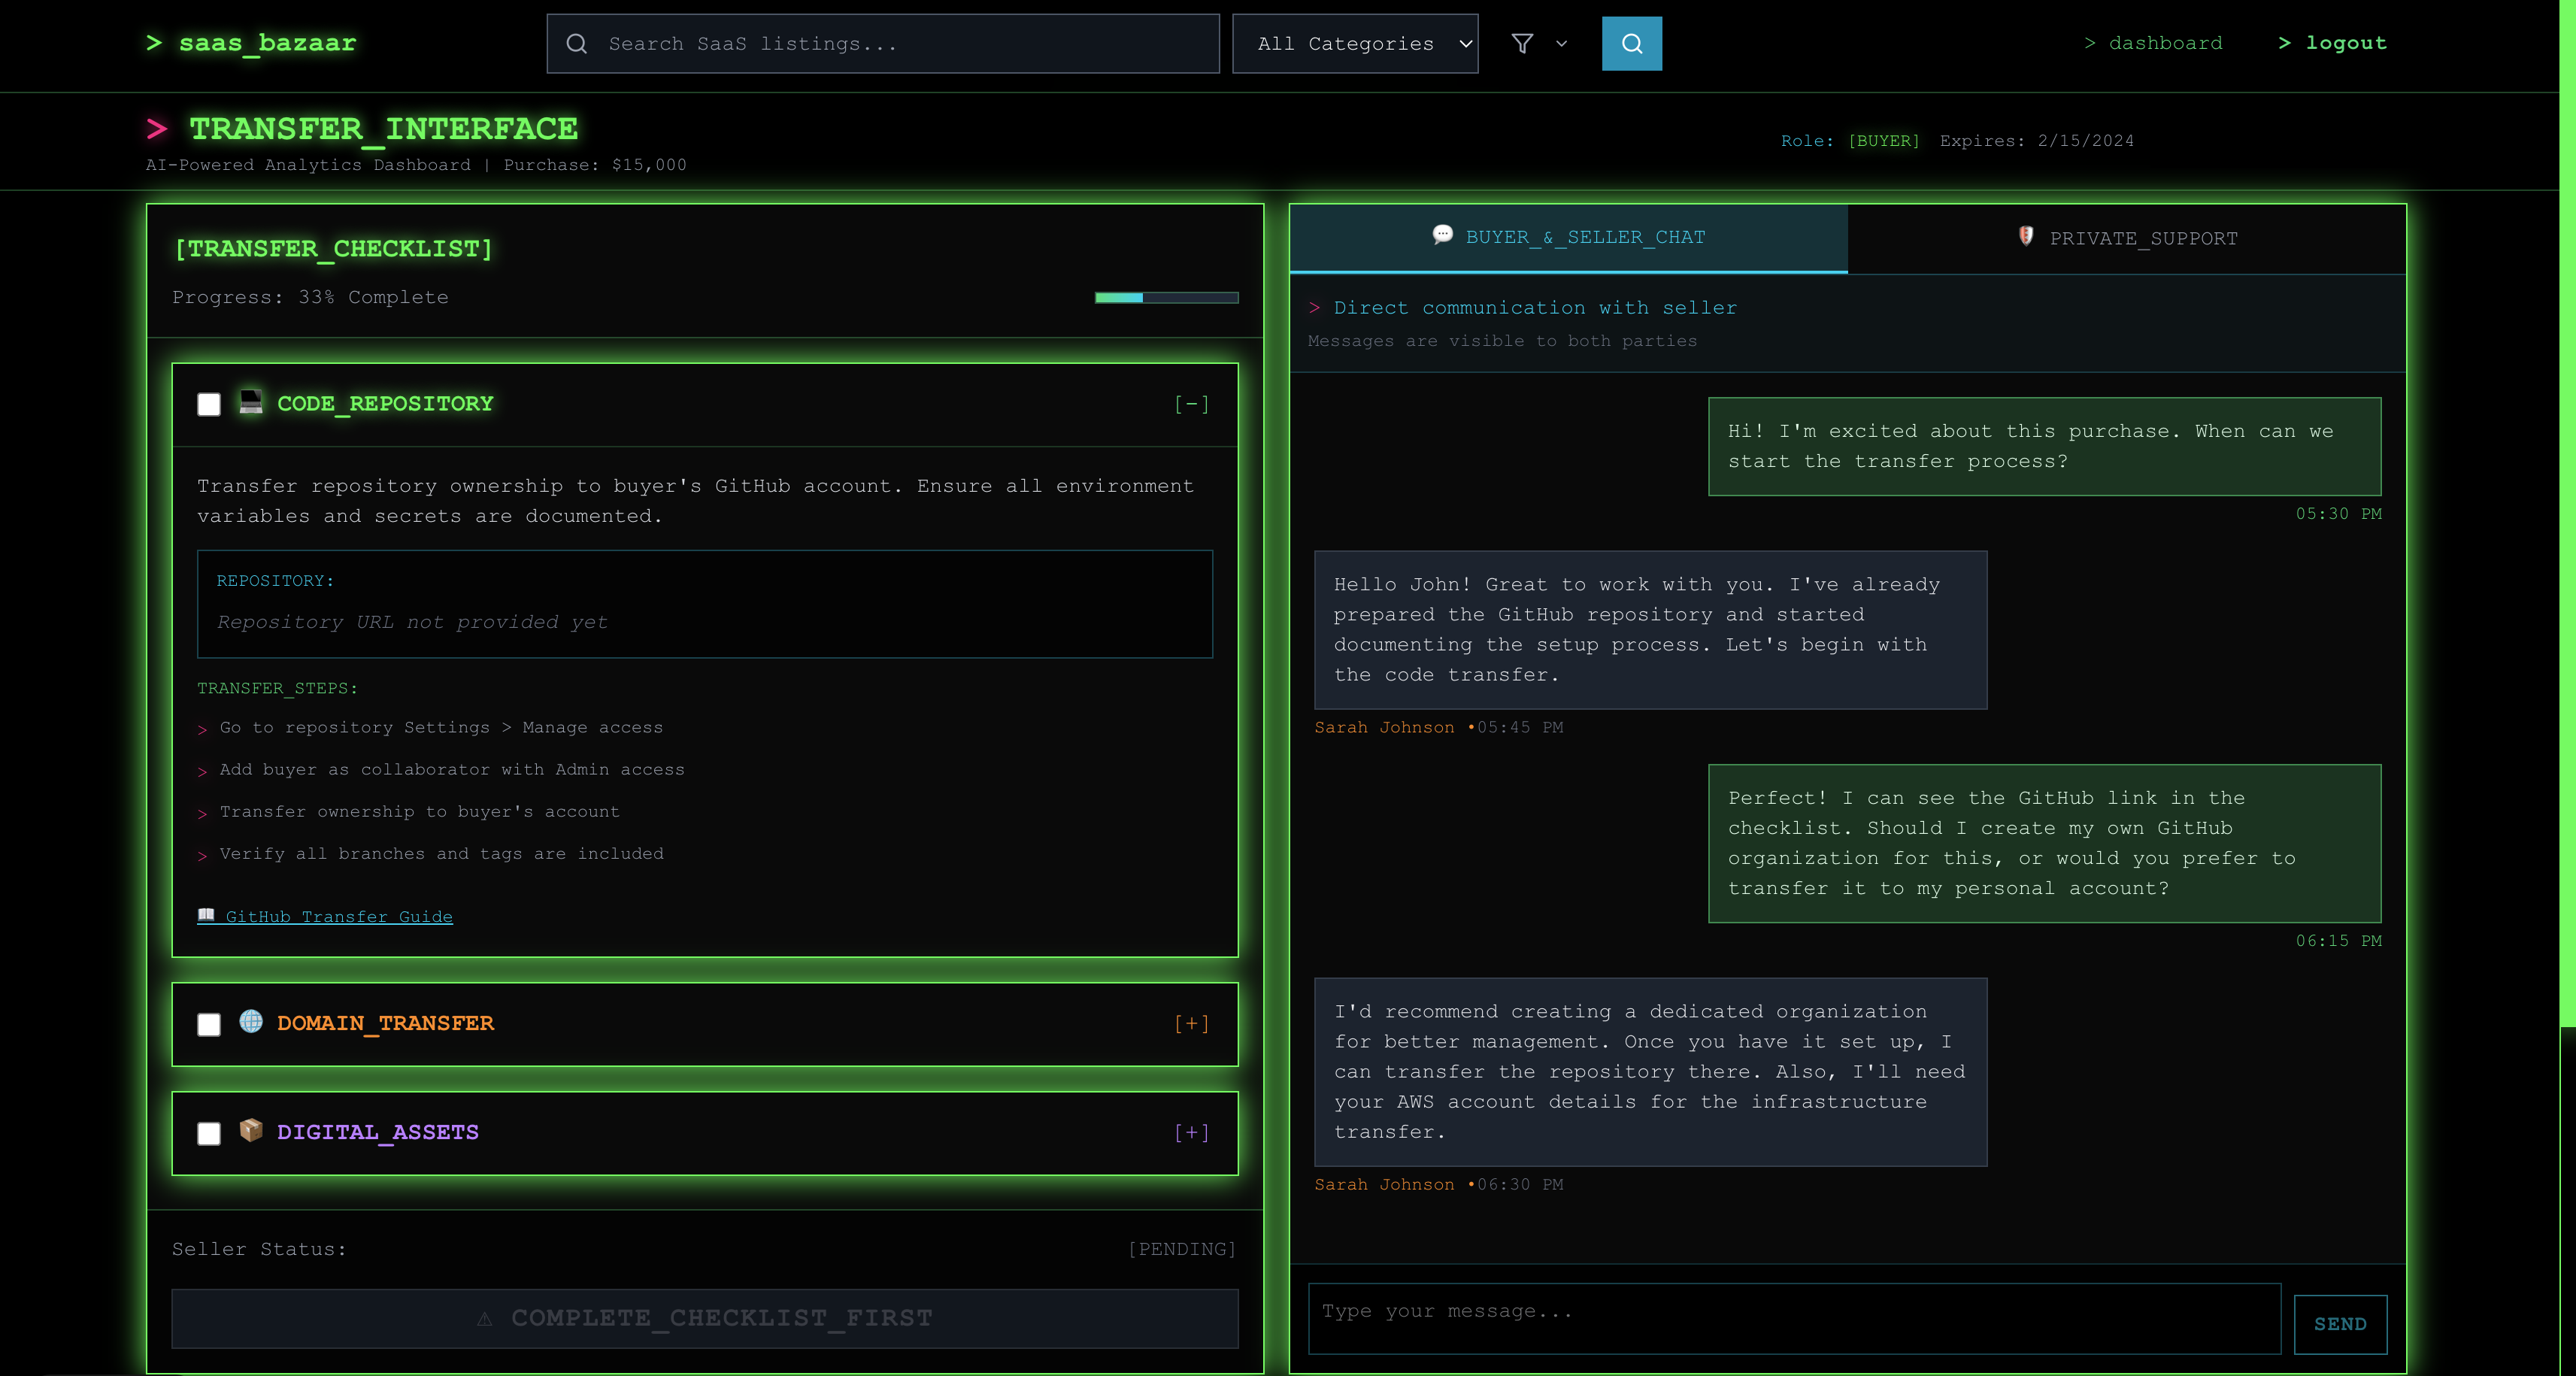Image resolution: width=2576 pixels, height=1376 pixels.
Task: Open the All Categories dropdown
Action: (x=1355, y=43)
